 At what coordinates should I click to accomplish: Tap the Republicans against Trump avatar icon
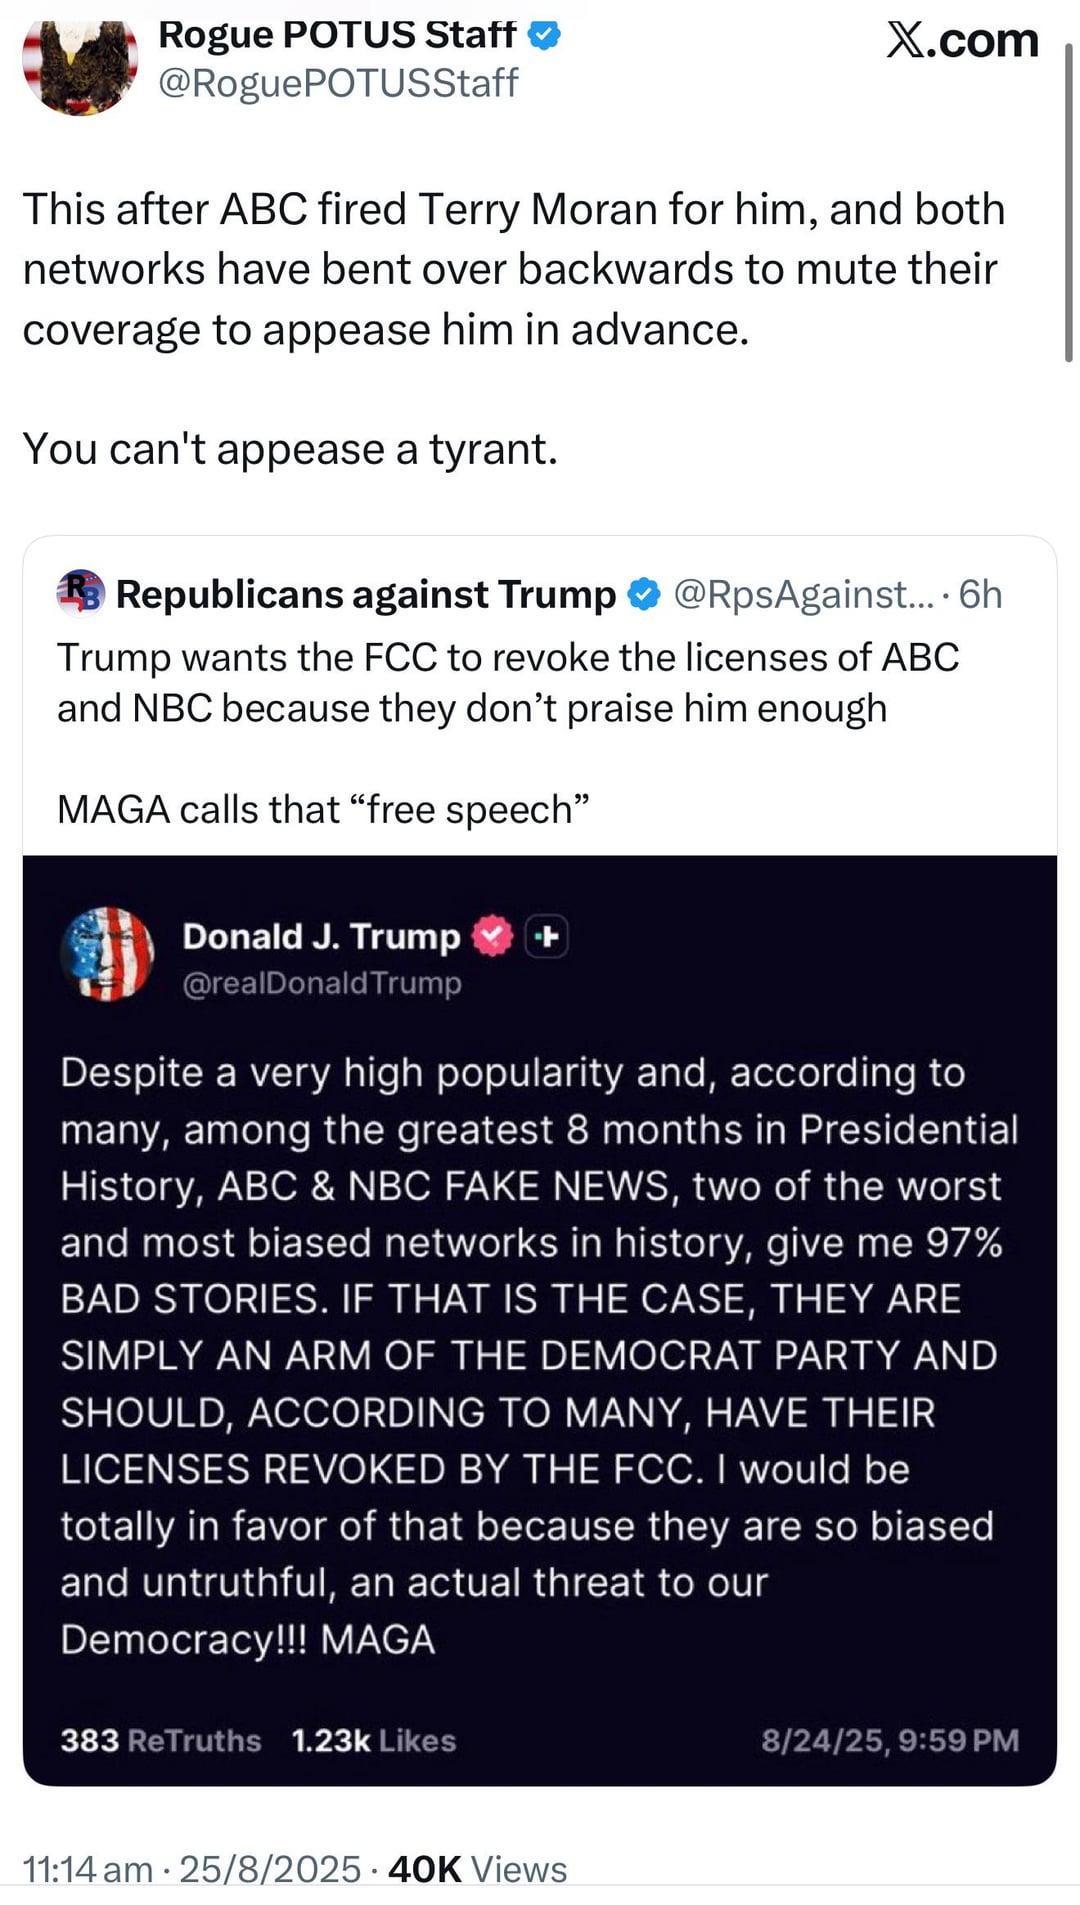81,593
